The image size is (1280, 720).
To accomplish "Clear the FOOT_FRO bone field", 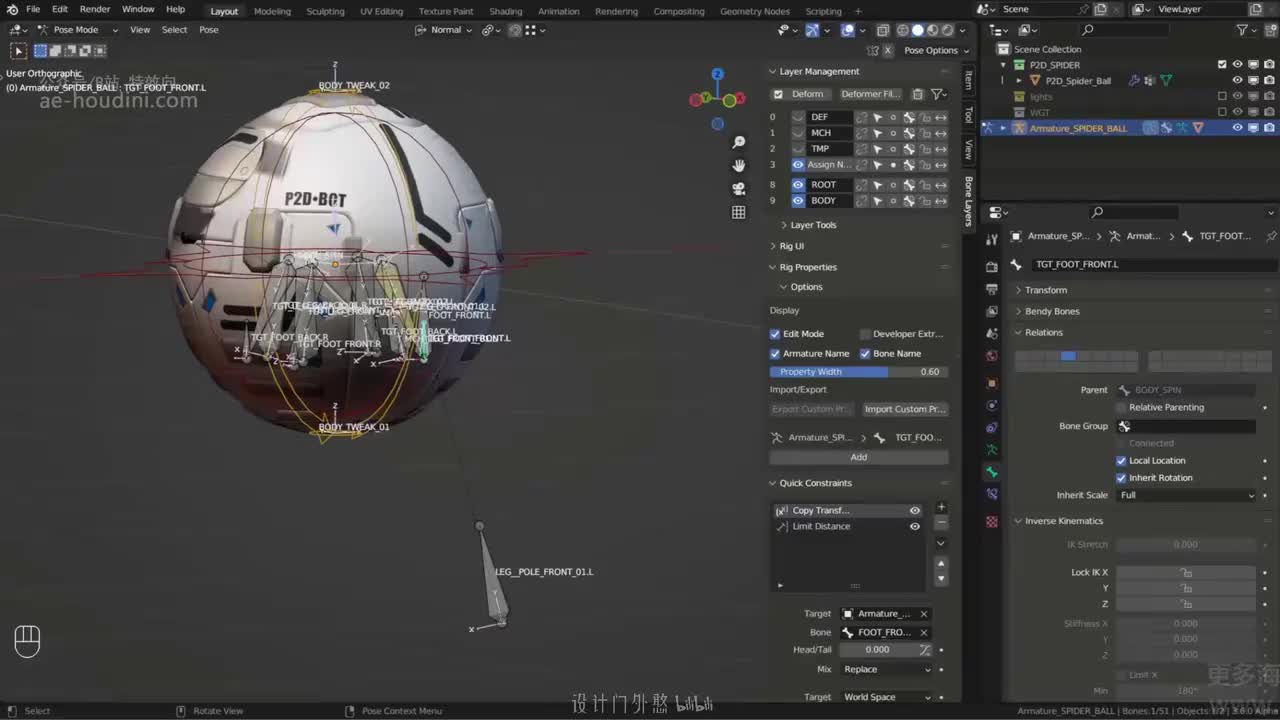I will click(924, 632).
